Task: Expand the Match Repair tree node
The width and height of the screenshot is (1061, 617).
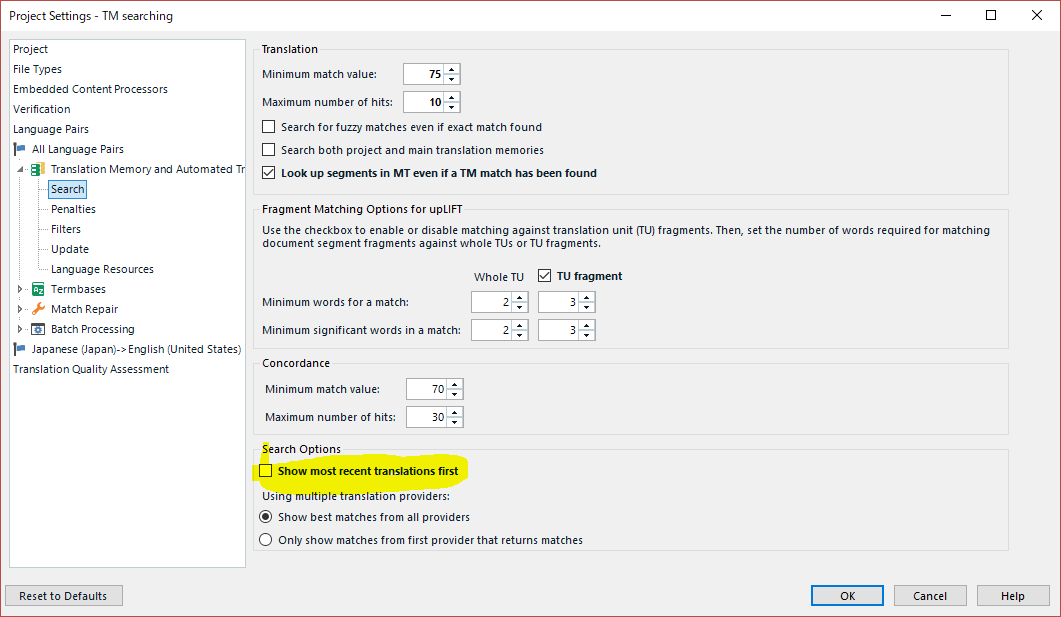Action: point(20,309)
